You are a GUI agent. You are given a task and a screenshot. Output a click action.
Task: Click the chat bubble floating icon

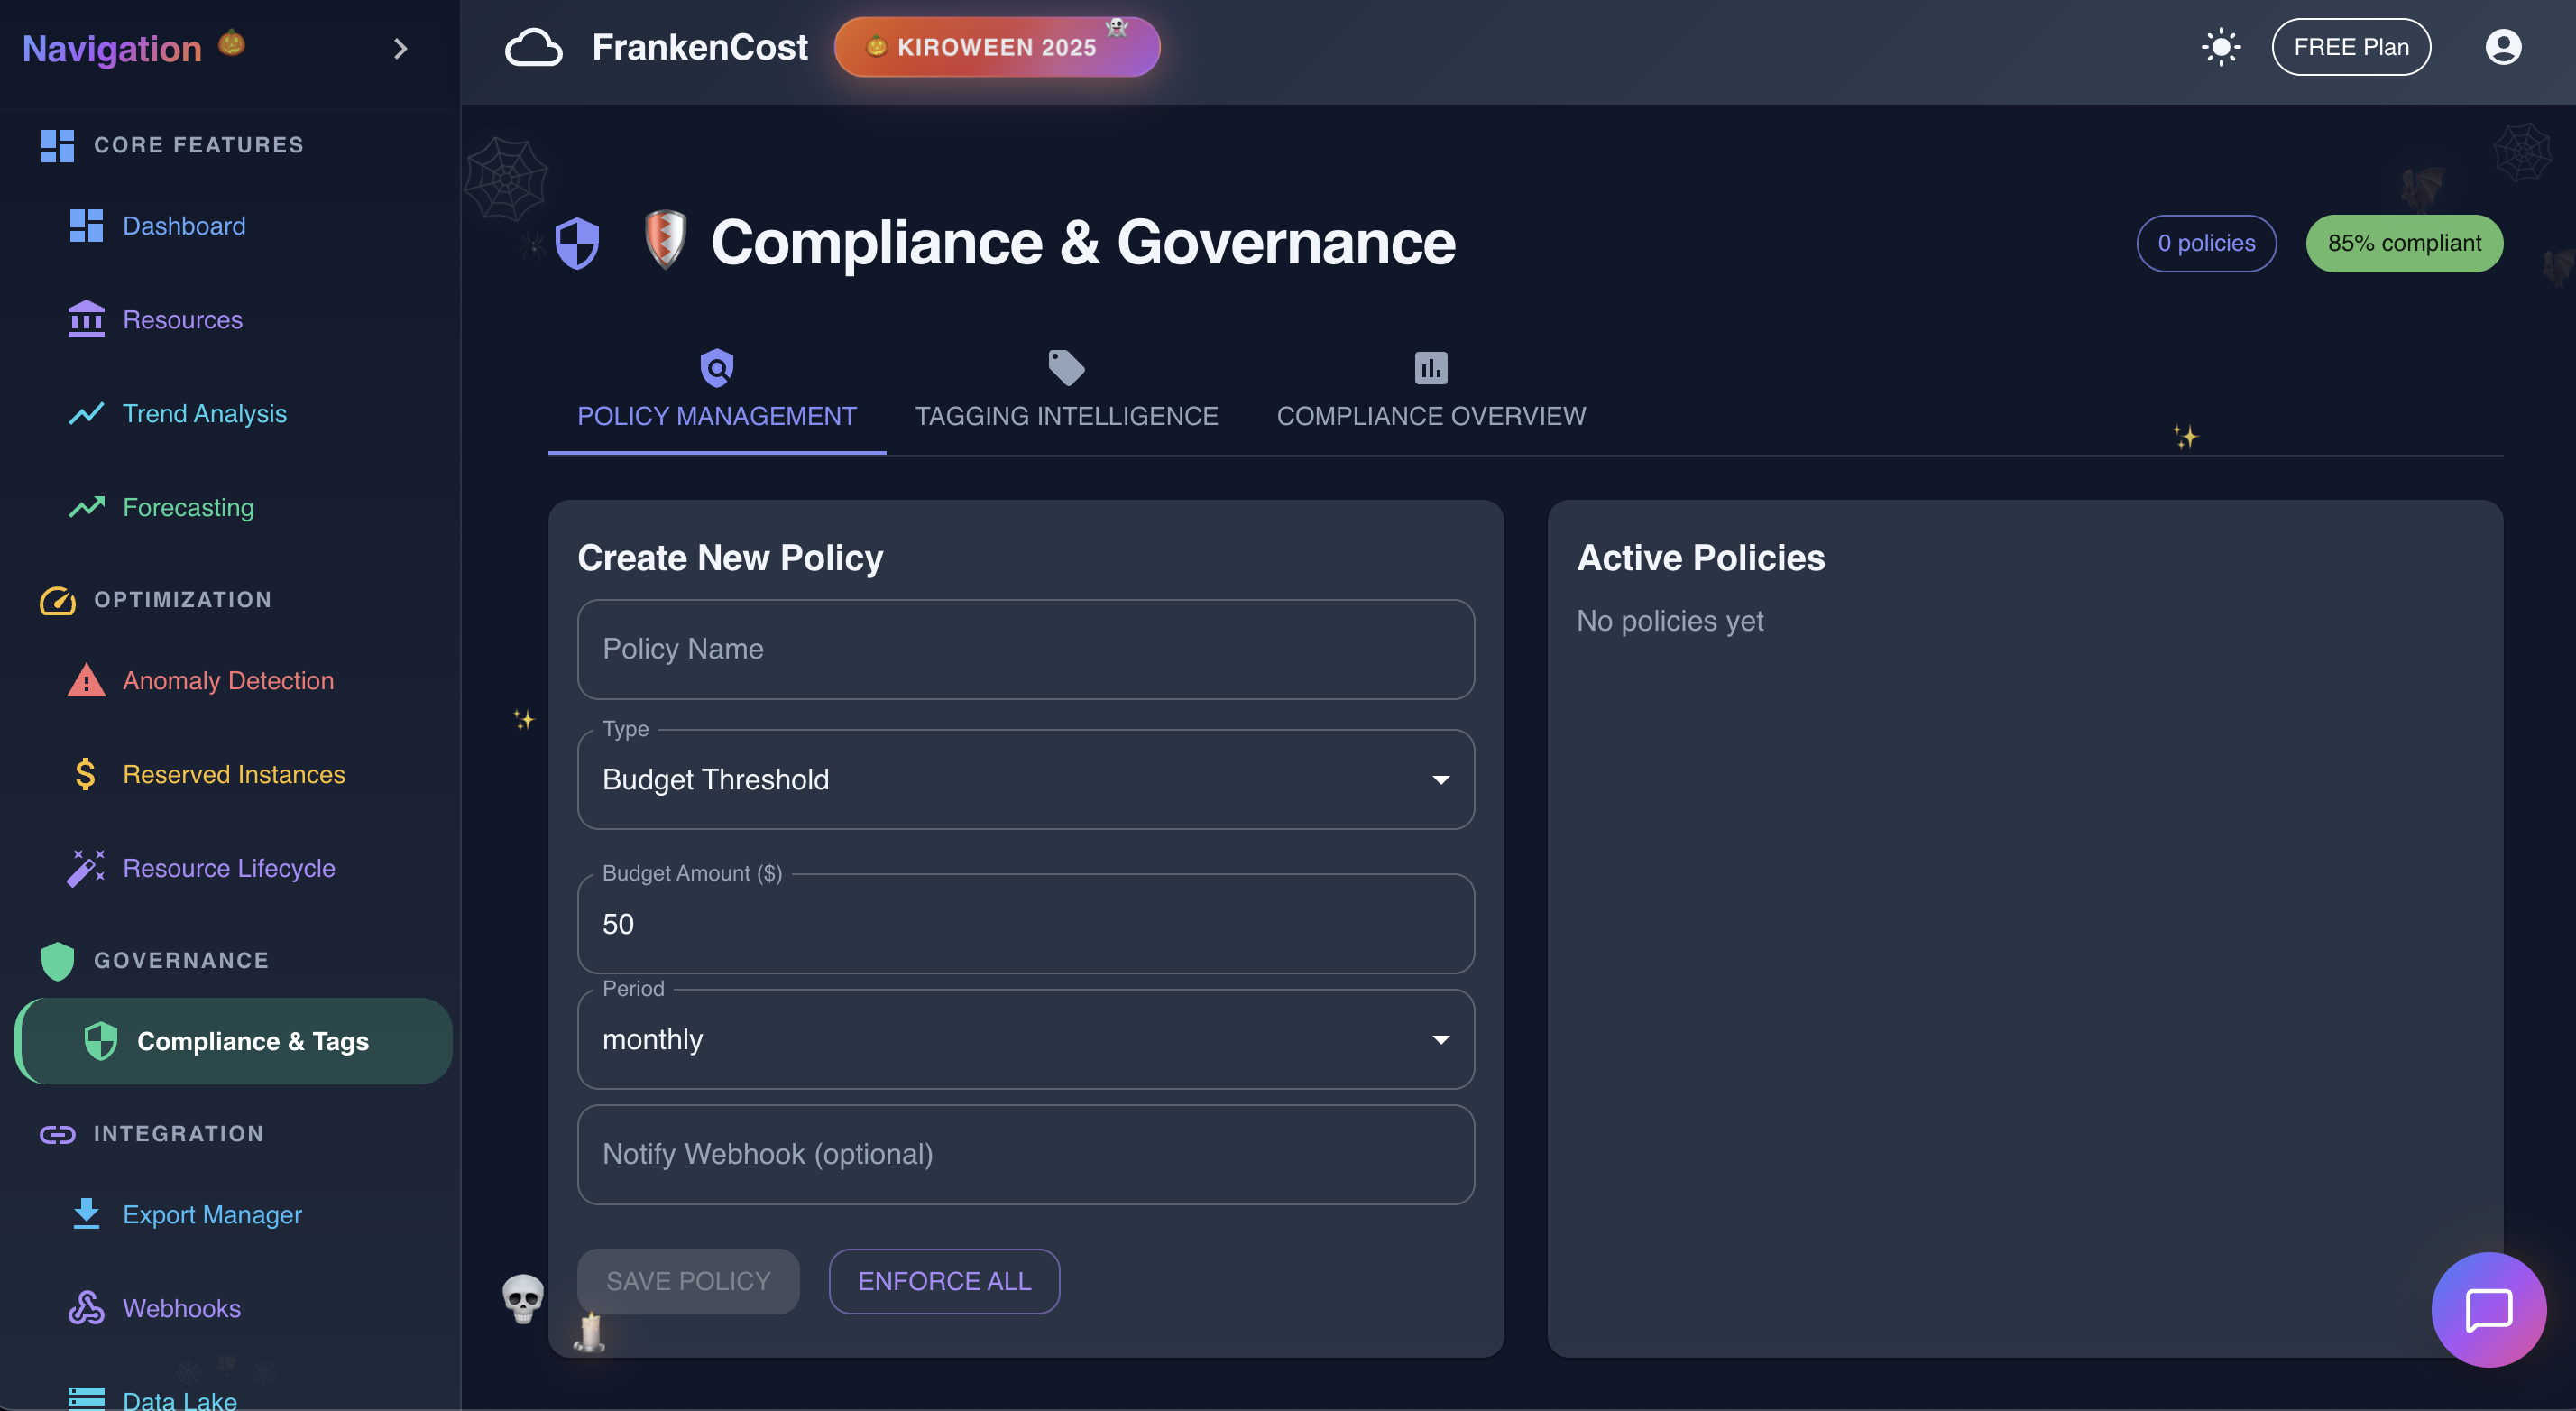point(2487,1309)
